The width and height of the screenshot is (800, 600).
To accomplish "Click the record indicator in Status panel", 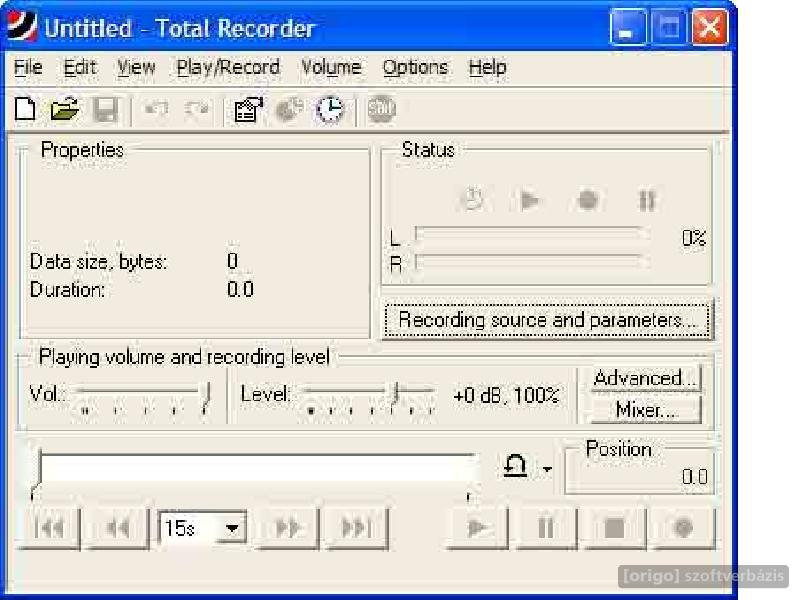I will (587, 200).
